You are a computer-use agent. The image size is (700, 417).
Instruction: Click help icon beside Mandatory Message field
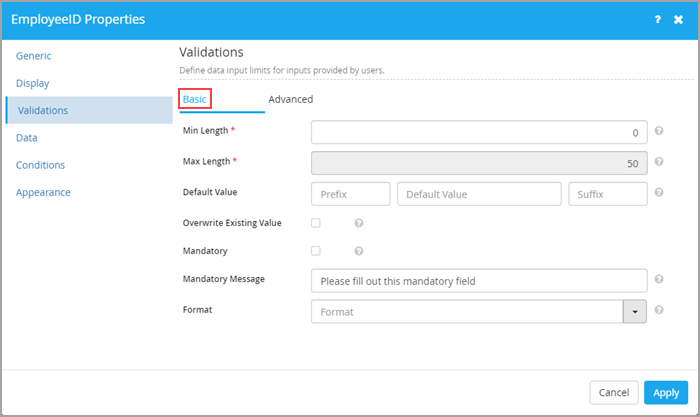click(x=658, y=279)
